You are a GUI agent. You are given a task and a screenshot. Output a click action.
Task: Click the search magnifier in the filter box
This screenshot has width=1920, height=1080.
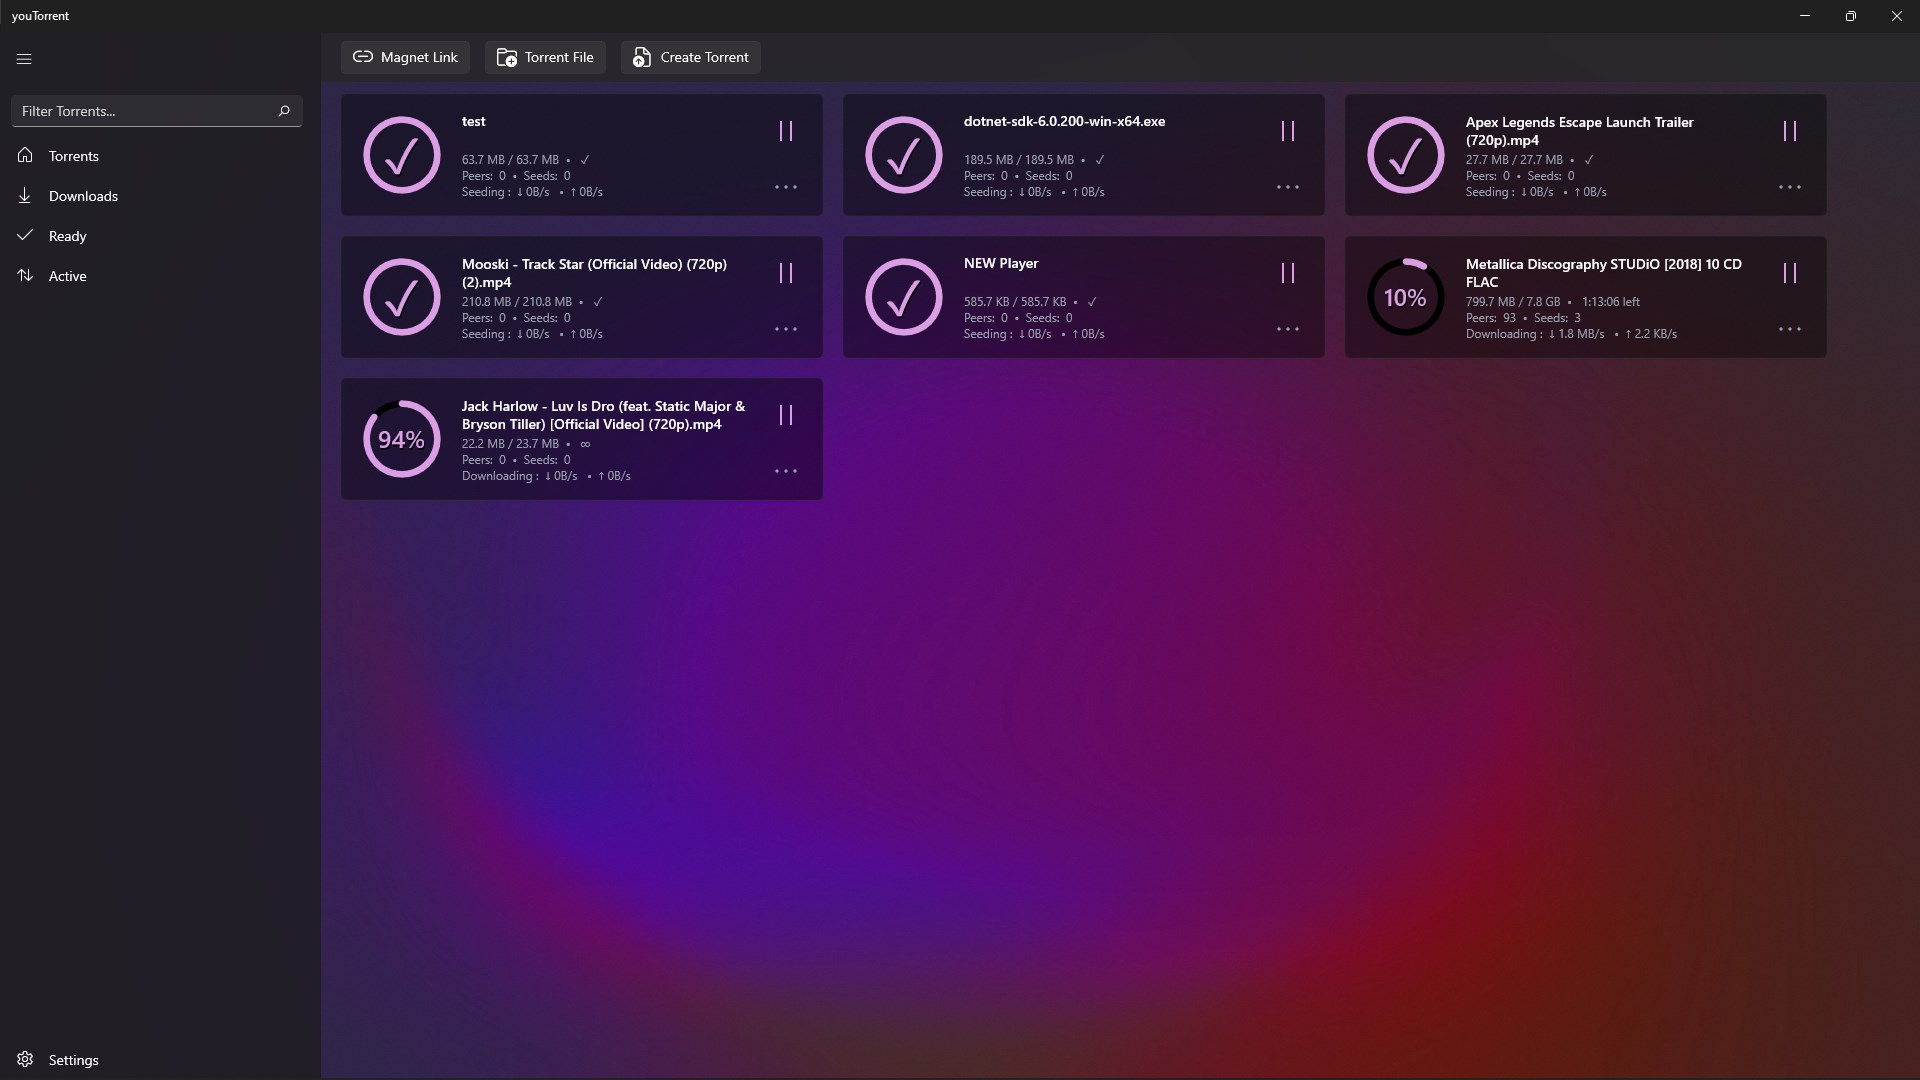click(284, 111)
